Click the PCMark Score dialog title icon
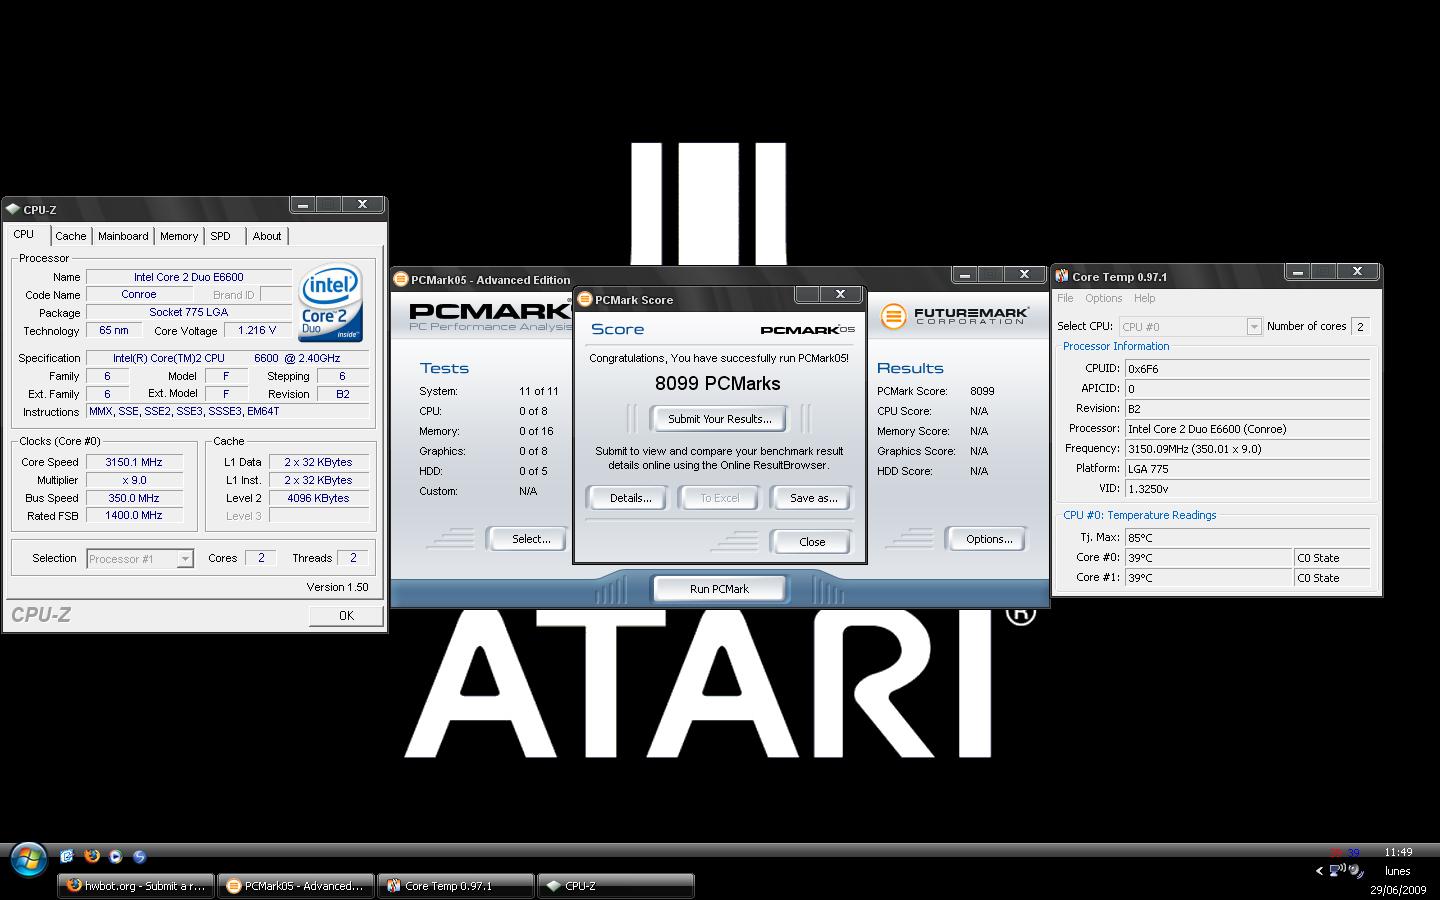 [x=585, y=299]
